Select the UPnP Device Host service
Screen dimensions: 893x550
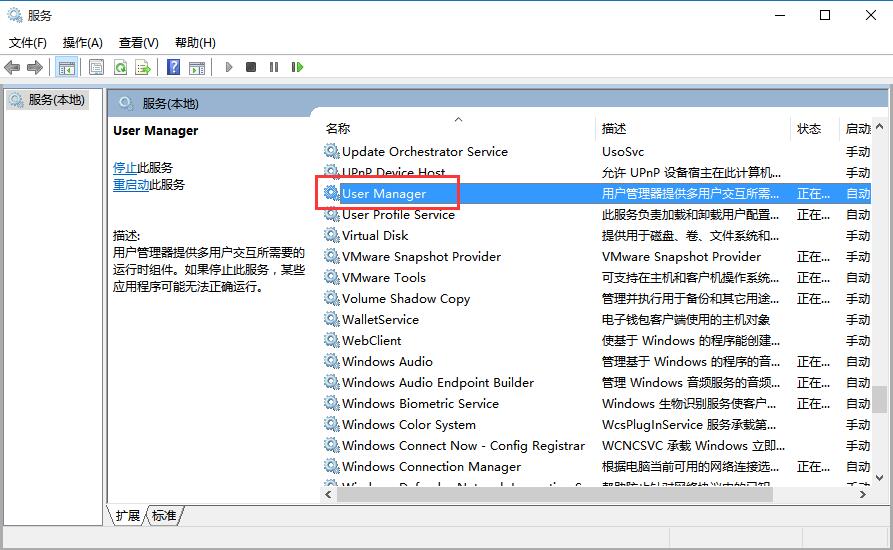point(394,173)
